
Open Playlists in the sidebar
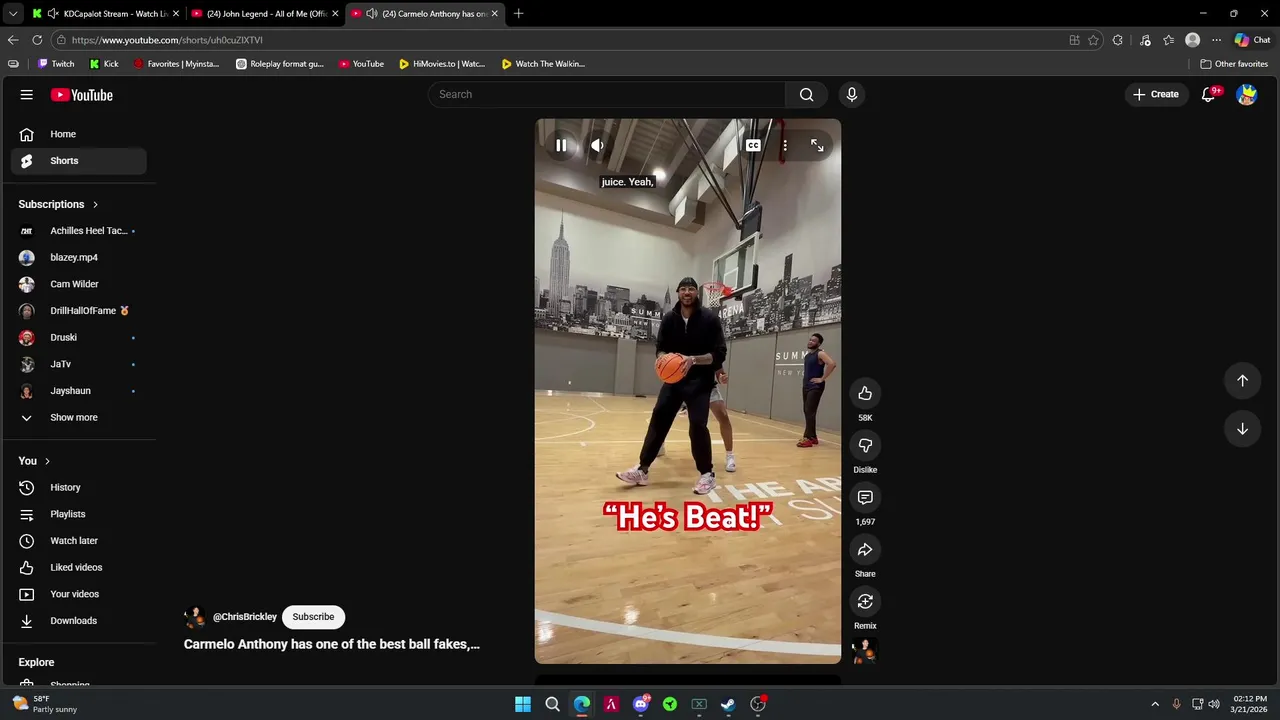79,514
